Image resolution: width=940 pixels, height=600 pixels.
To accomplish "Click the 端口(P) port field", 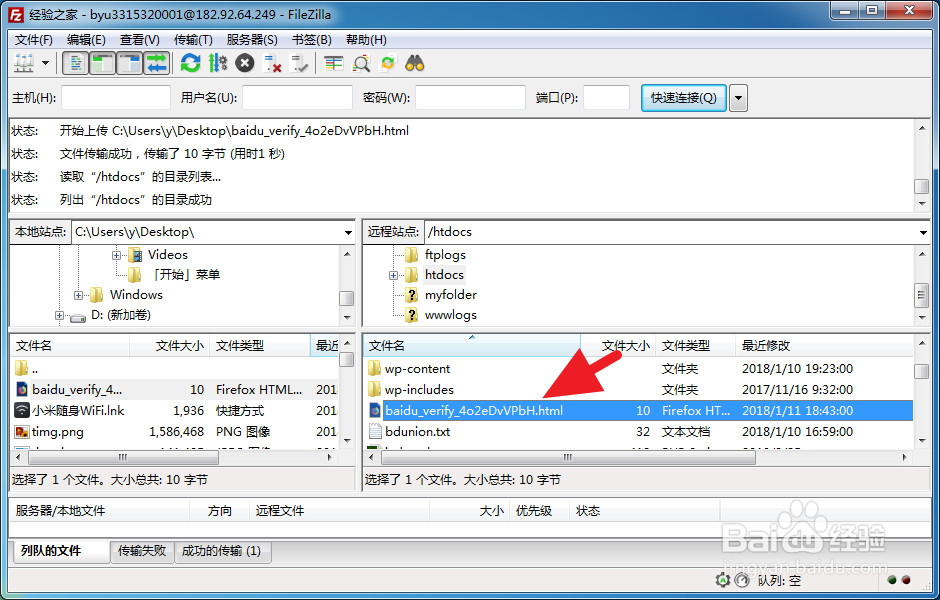I will tap(607, 98).
